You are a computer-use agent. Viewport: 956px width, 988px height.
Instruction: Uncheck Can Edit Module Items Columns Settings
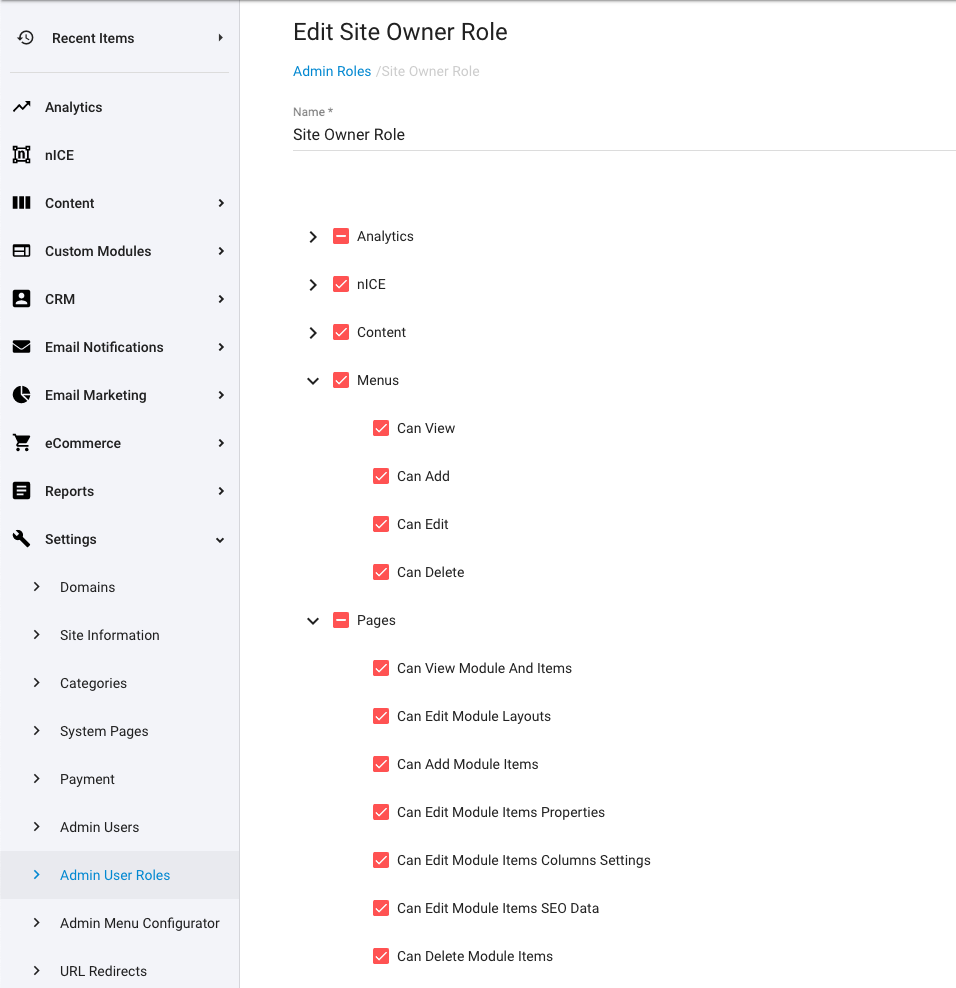[381, 860]
